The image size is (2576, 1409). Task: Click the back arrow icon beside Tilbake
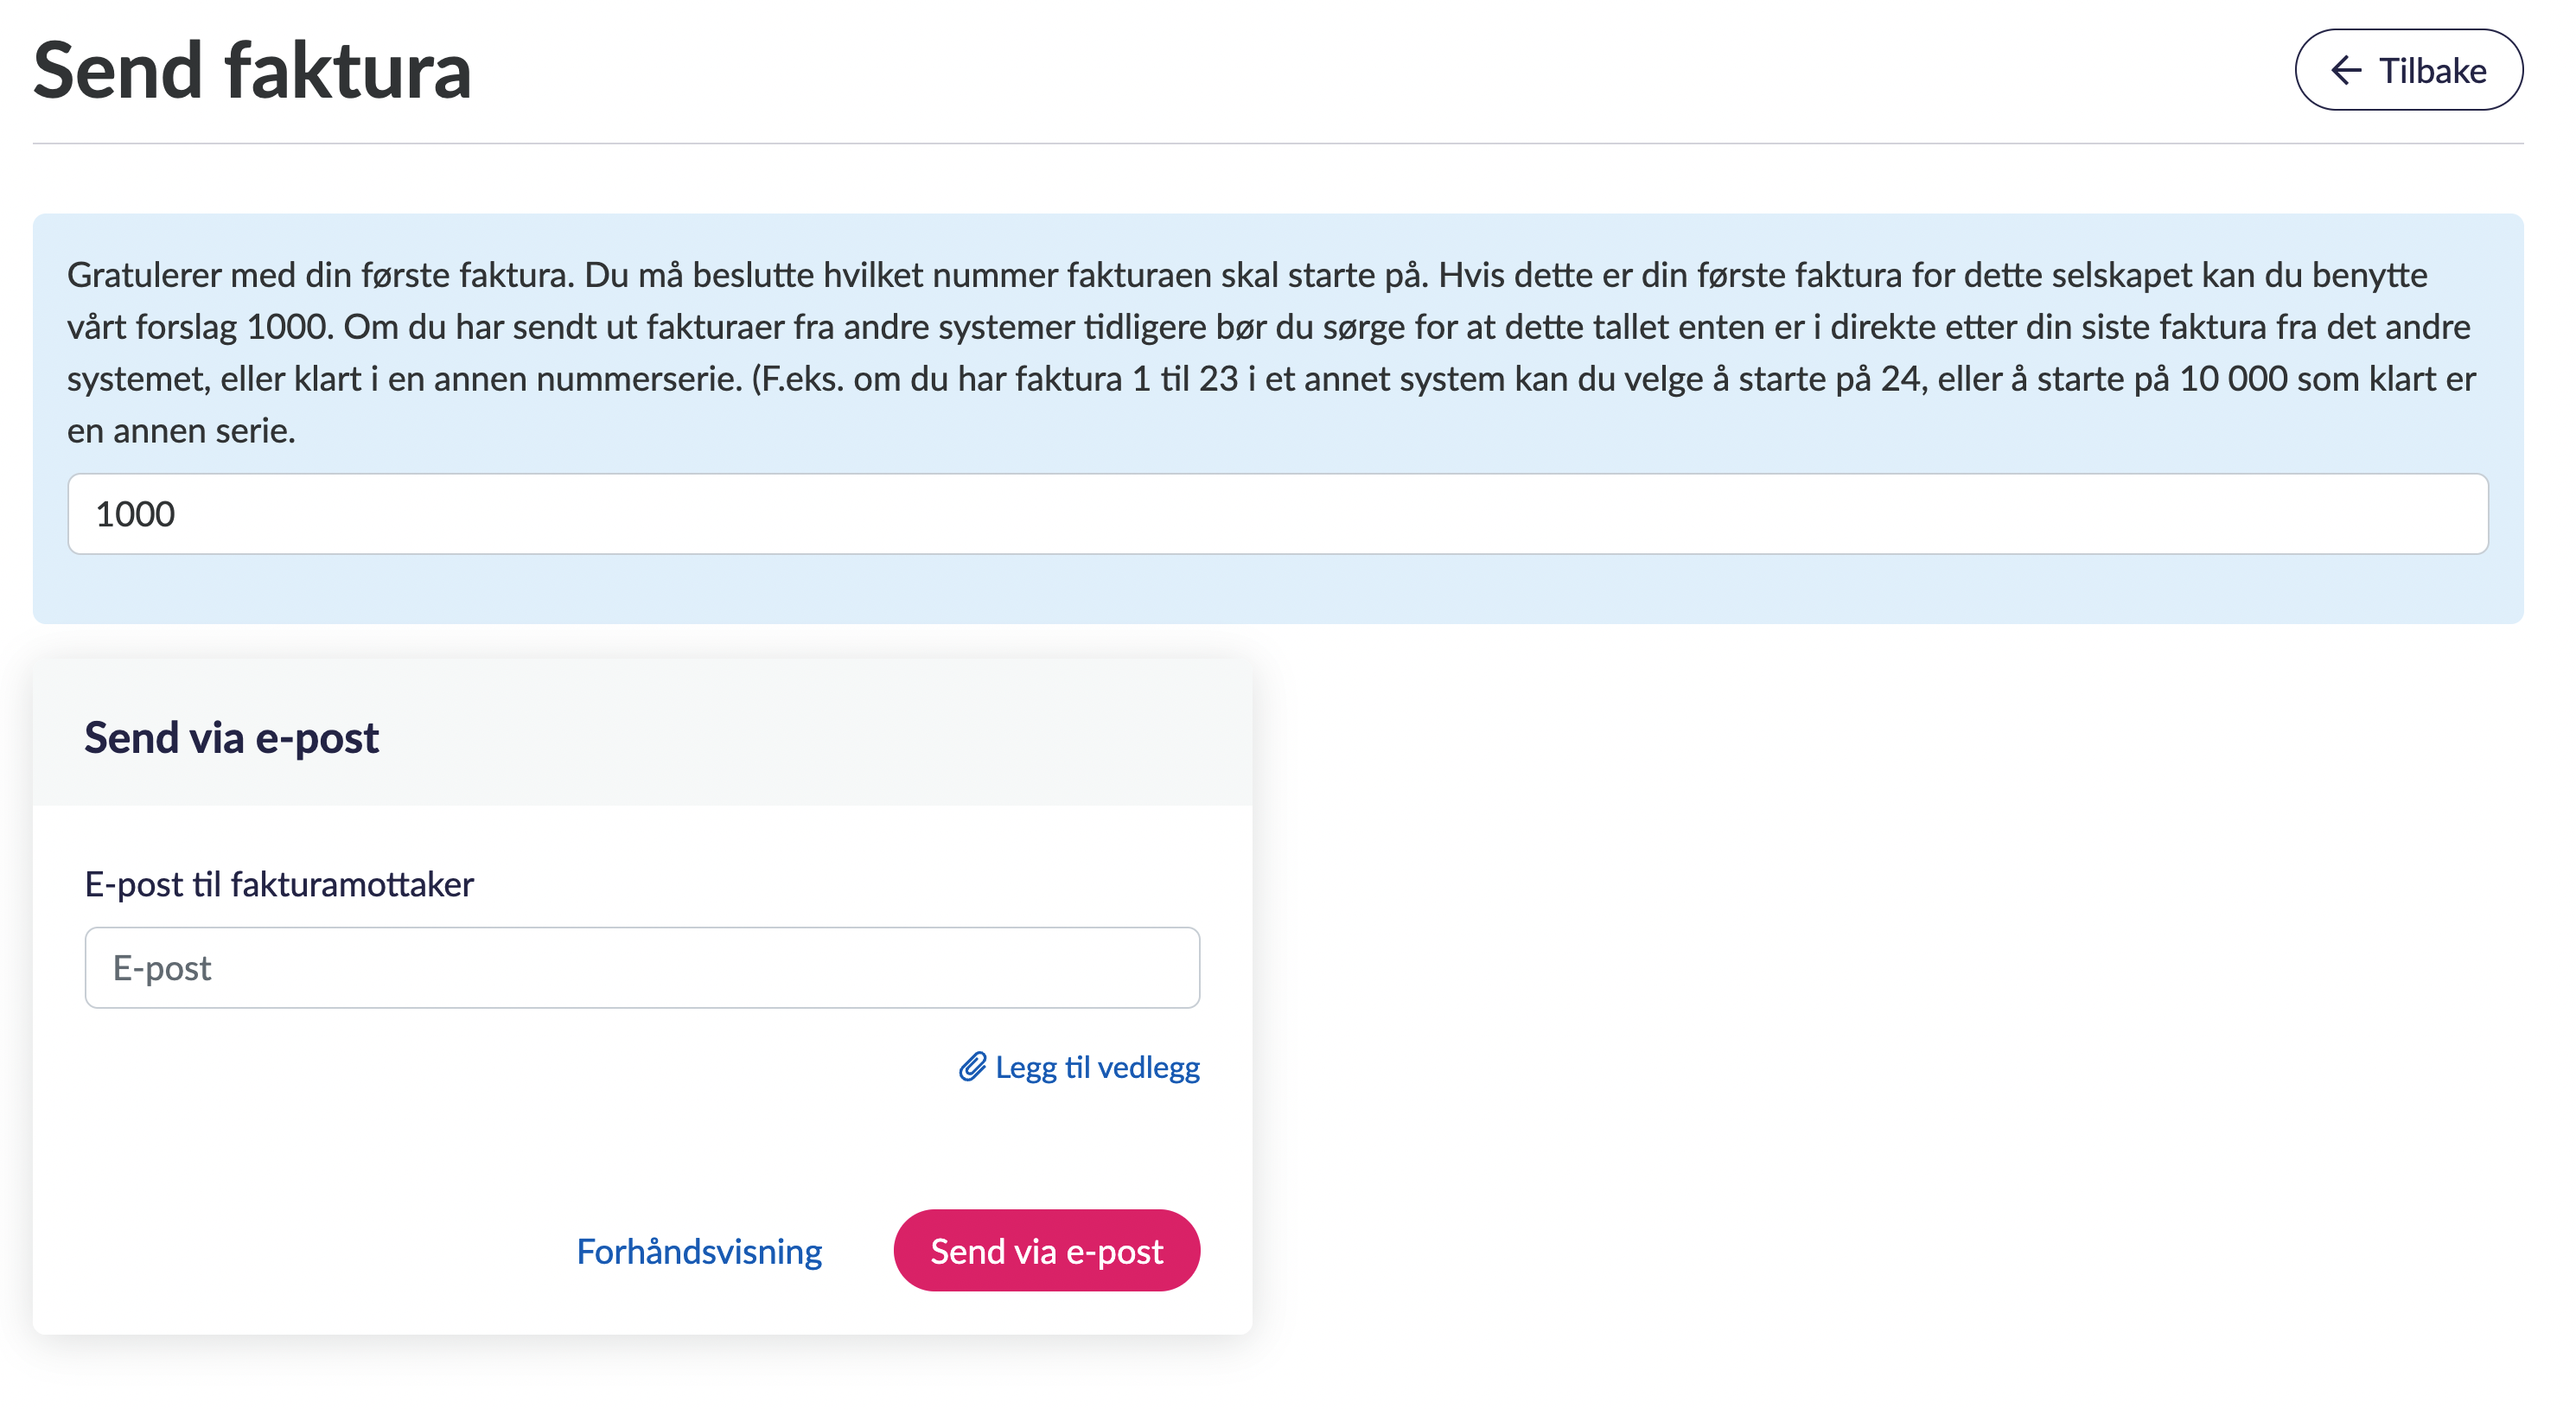click(x=2345, y=70)
